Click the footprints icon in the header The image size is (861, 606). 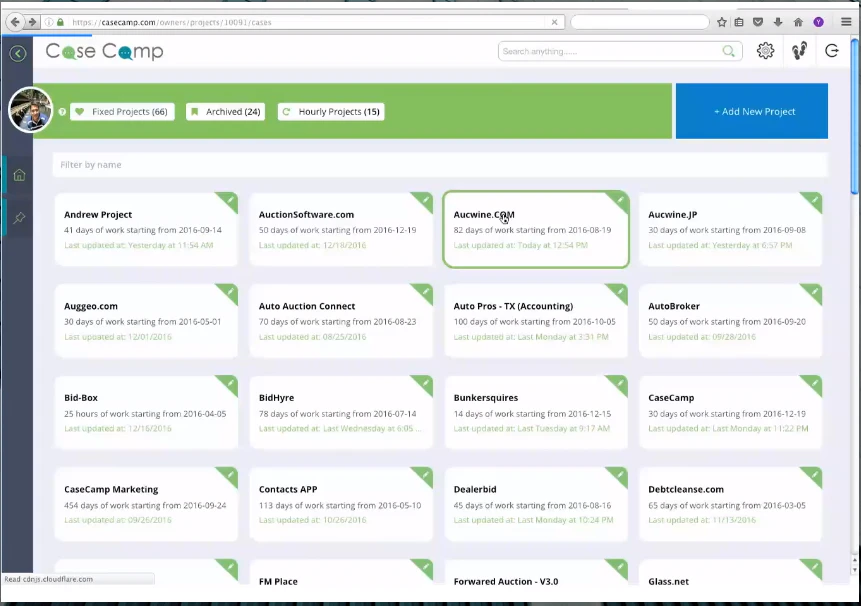click(x=800, y=51)
